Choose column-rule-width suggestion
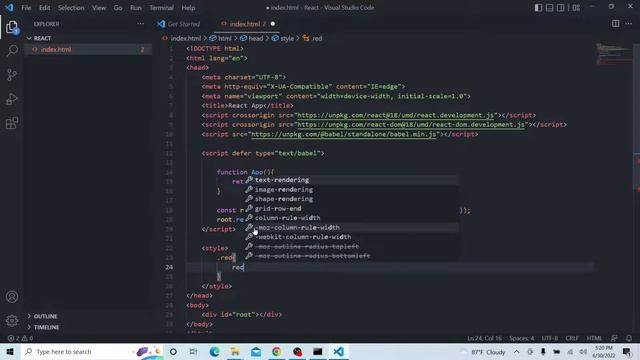Image resolution: width=640 pixels, height=360 pixels. coord(351,218)
